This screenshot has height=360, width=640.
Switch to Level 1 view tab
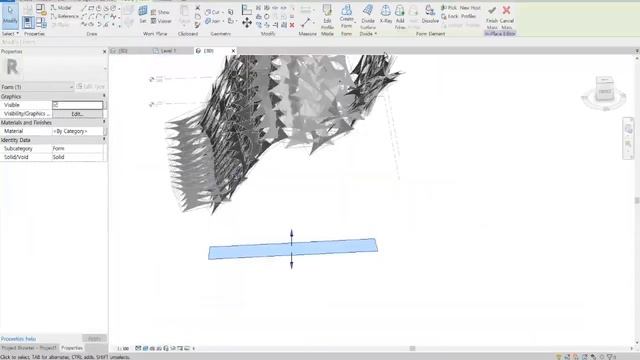pyautogui.click(x=168, y=51)
